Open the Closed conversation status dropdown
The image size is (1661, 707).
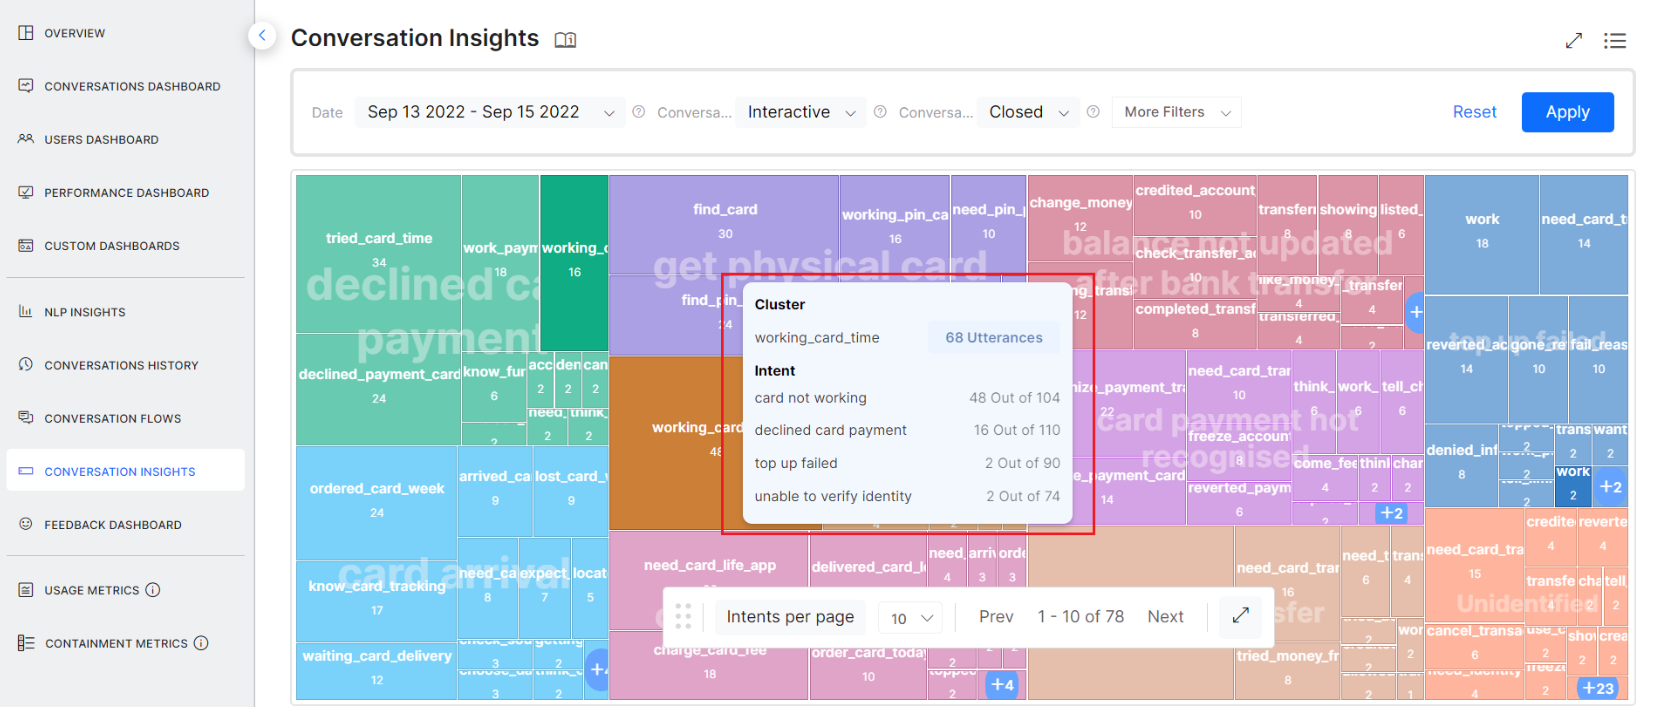[x=1028, y=112]
